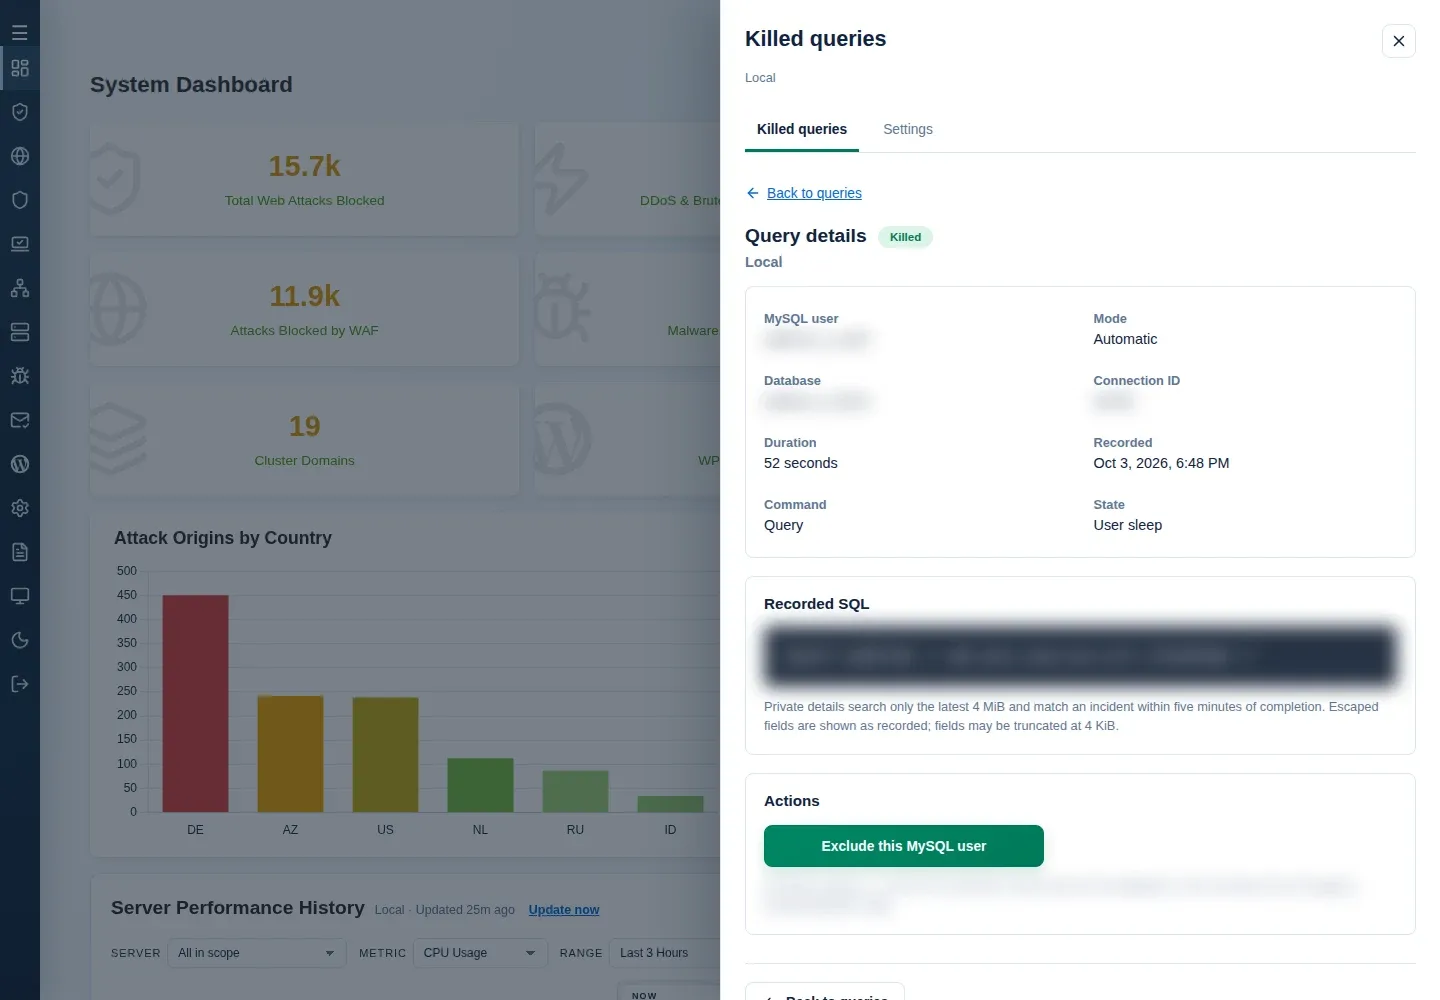Toggle dark mode moon icon
The width and height of the screenshot is (1440, 1000).
pos(20,640)
